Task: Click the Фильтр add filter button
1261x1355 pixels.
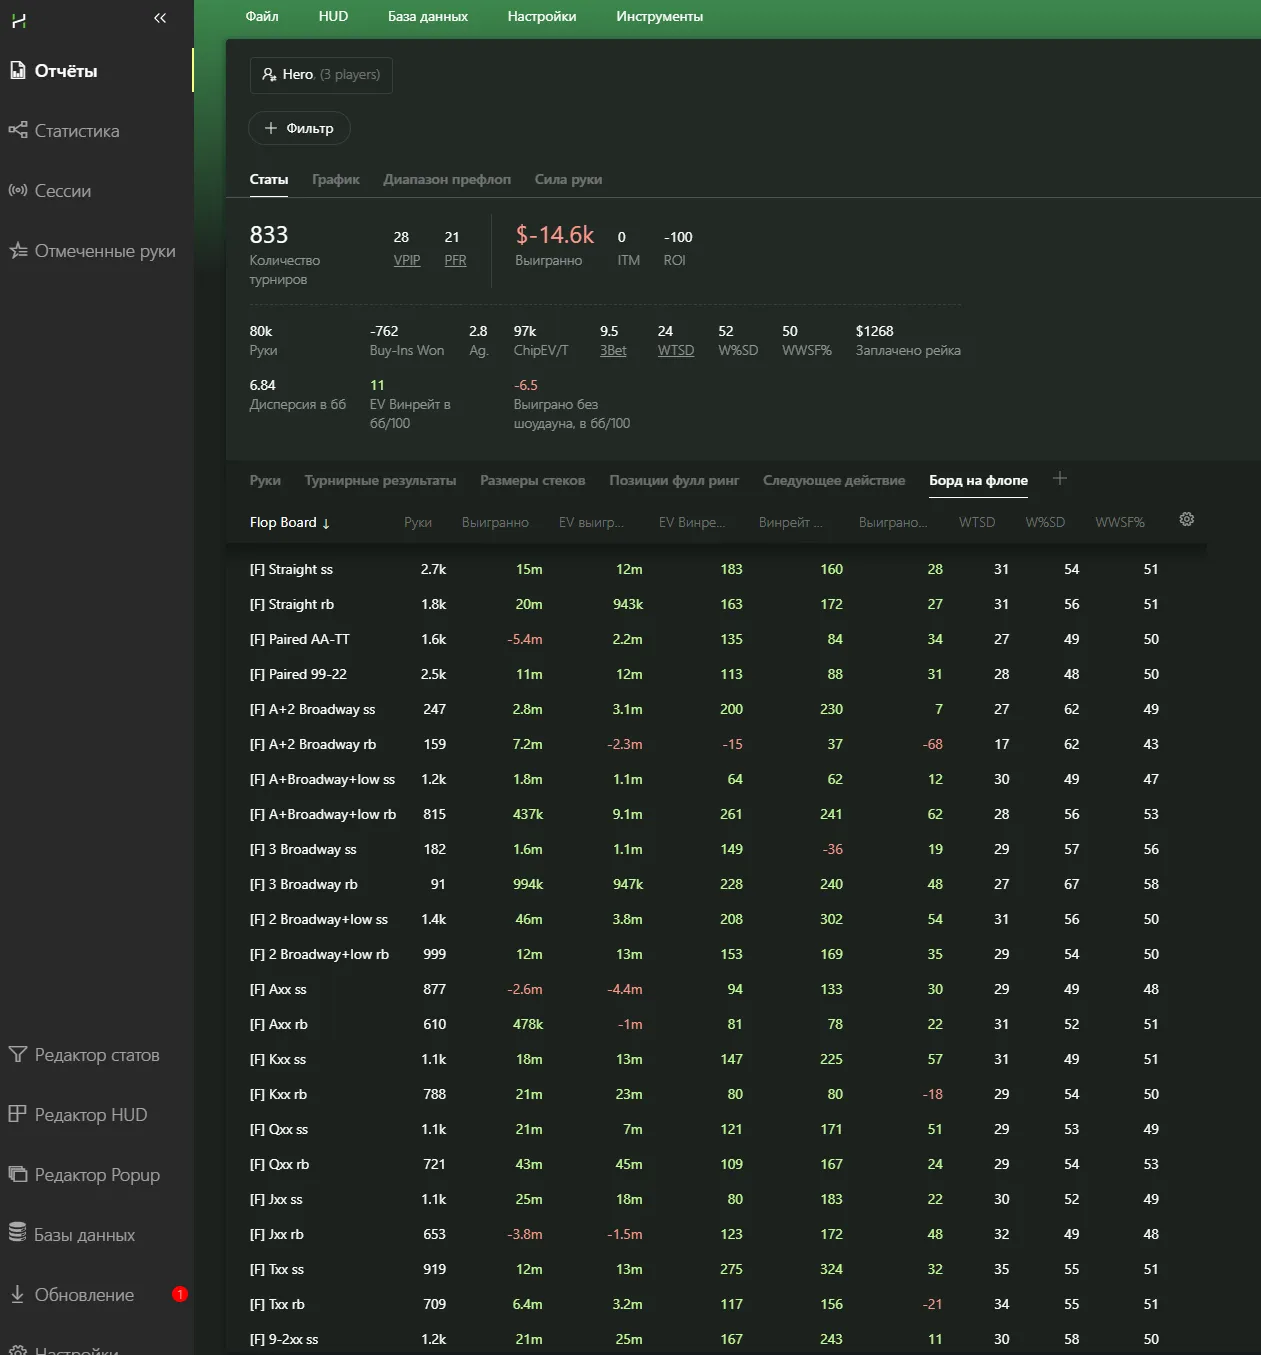Action: coord(299,128)
